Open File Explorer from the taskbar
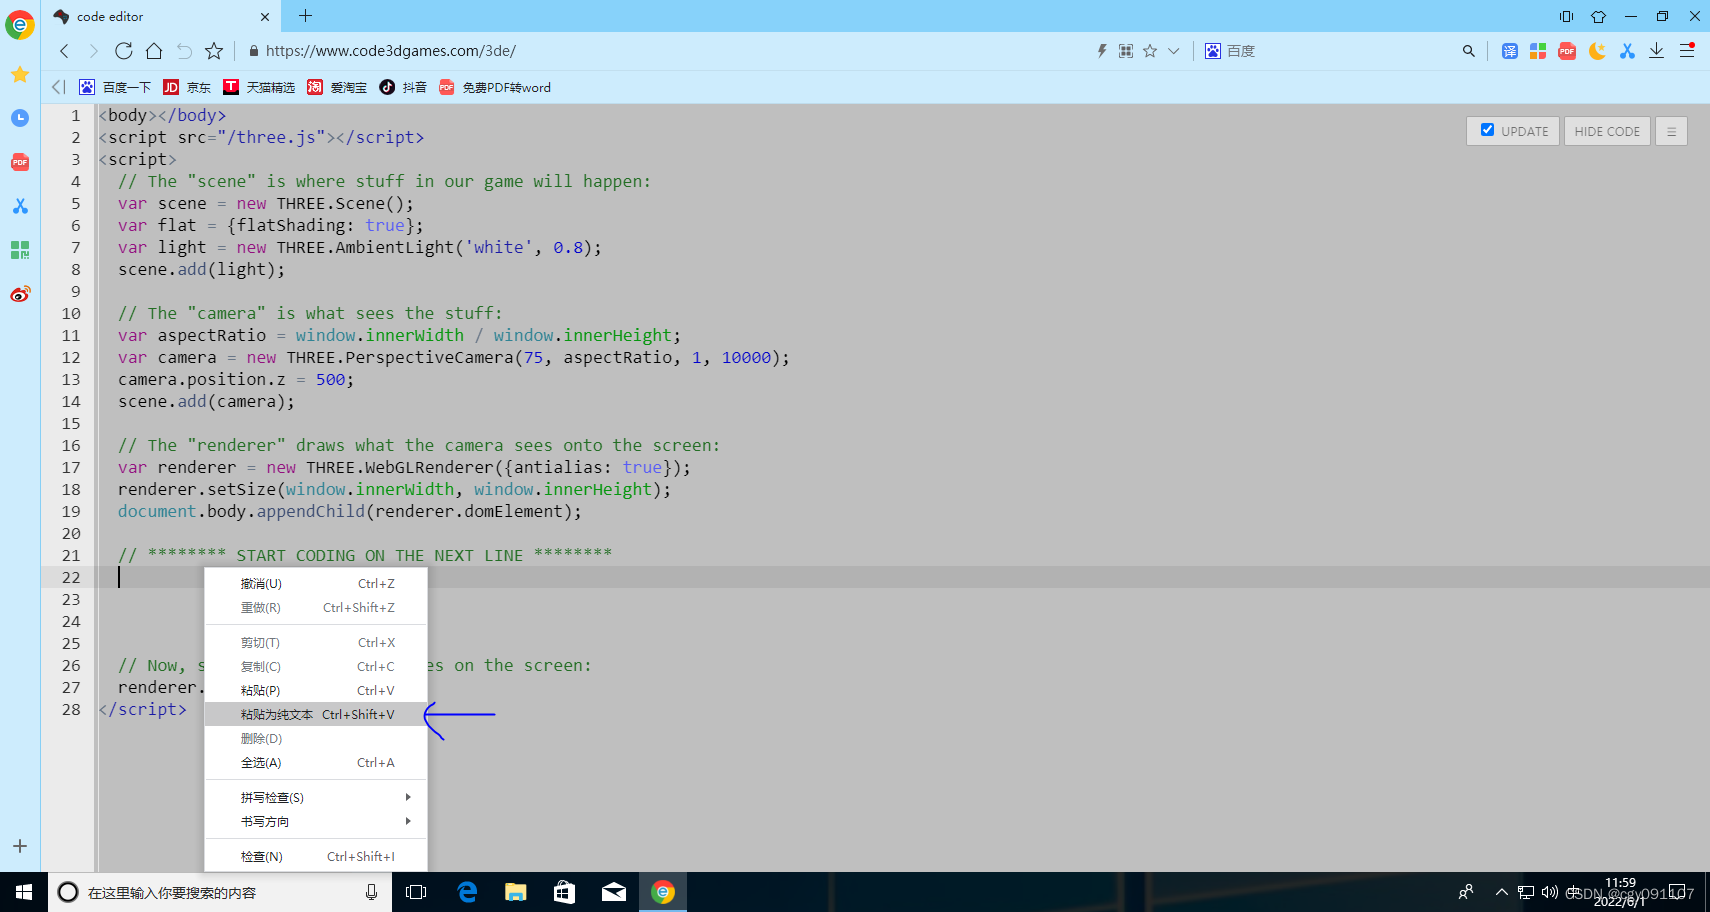Image resolution: width=1710 pixels, height=912 pixels. 516,892
